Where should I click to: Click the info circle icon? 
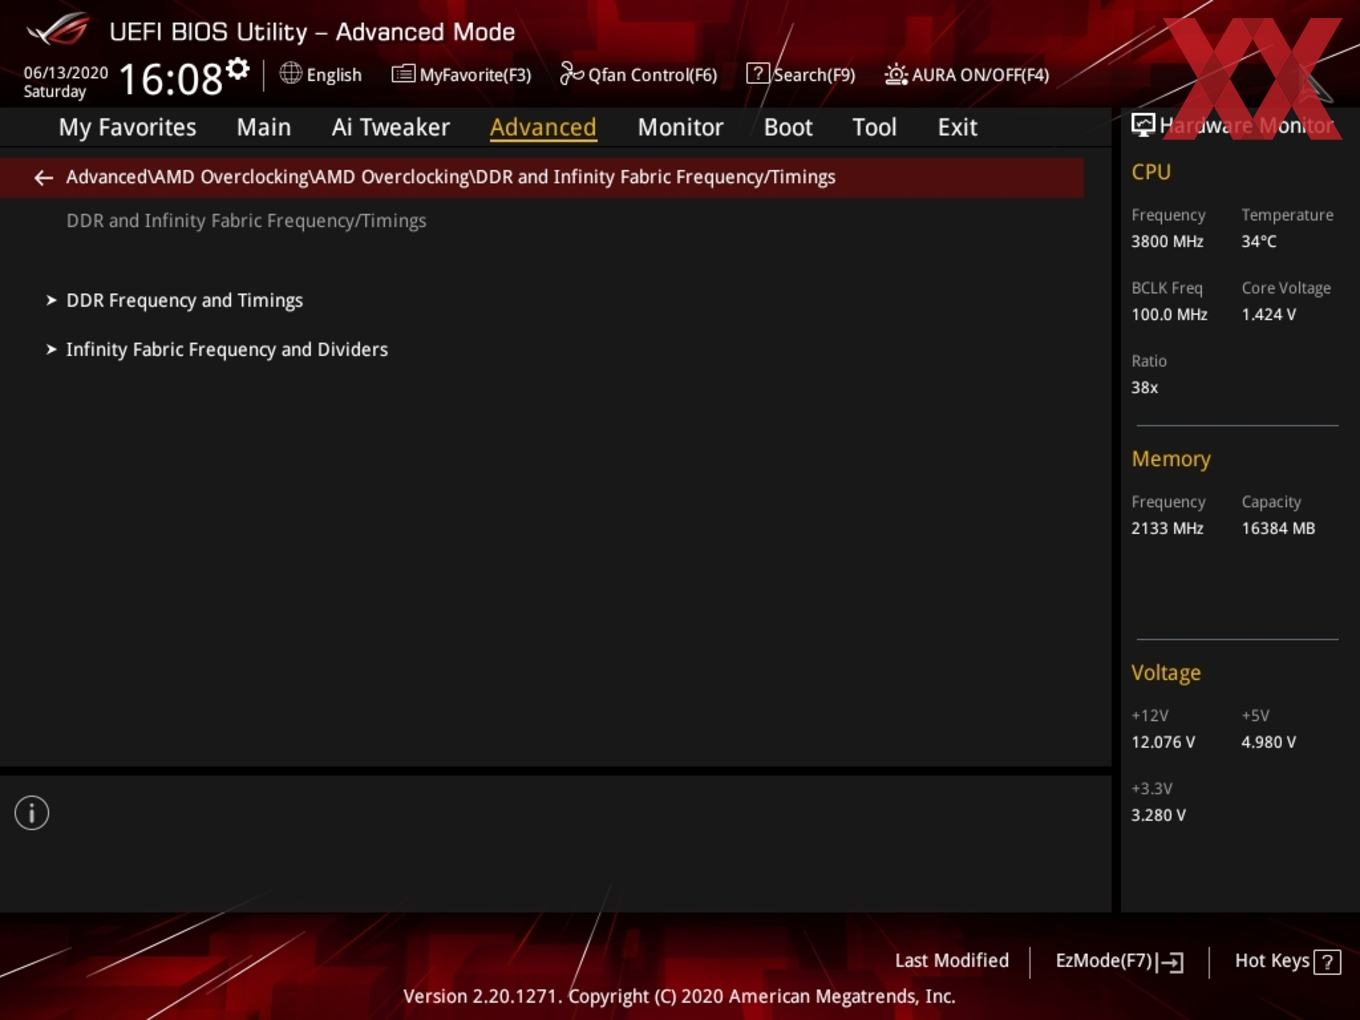pyautogui.click(x=32, y=813)
